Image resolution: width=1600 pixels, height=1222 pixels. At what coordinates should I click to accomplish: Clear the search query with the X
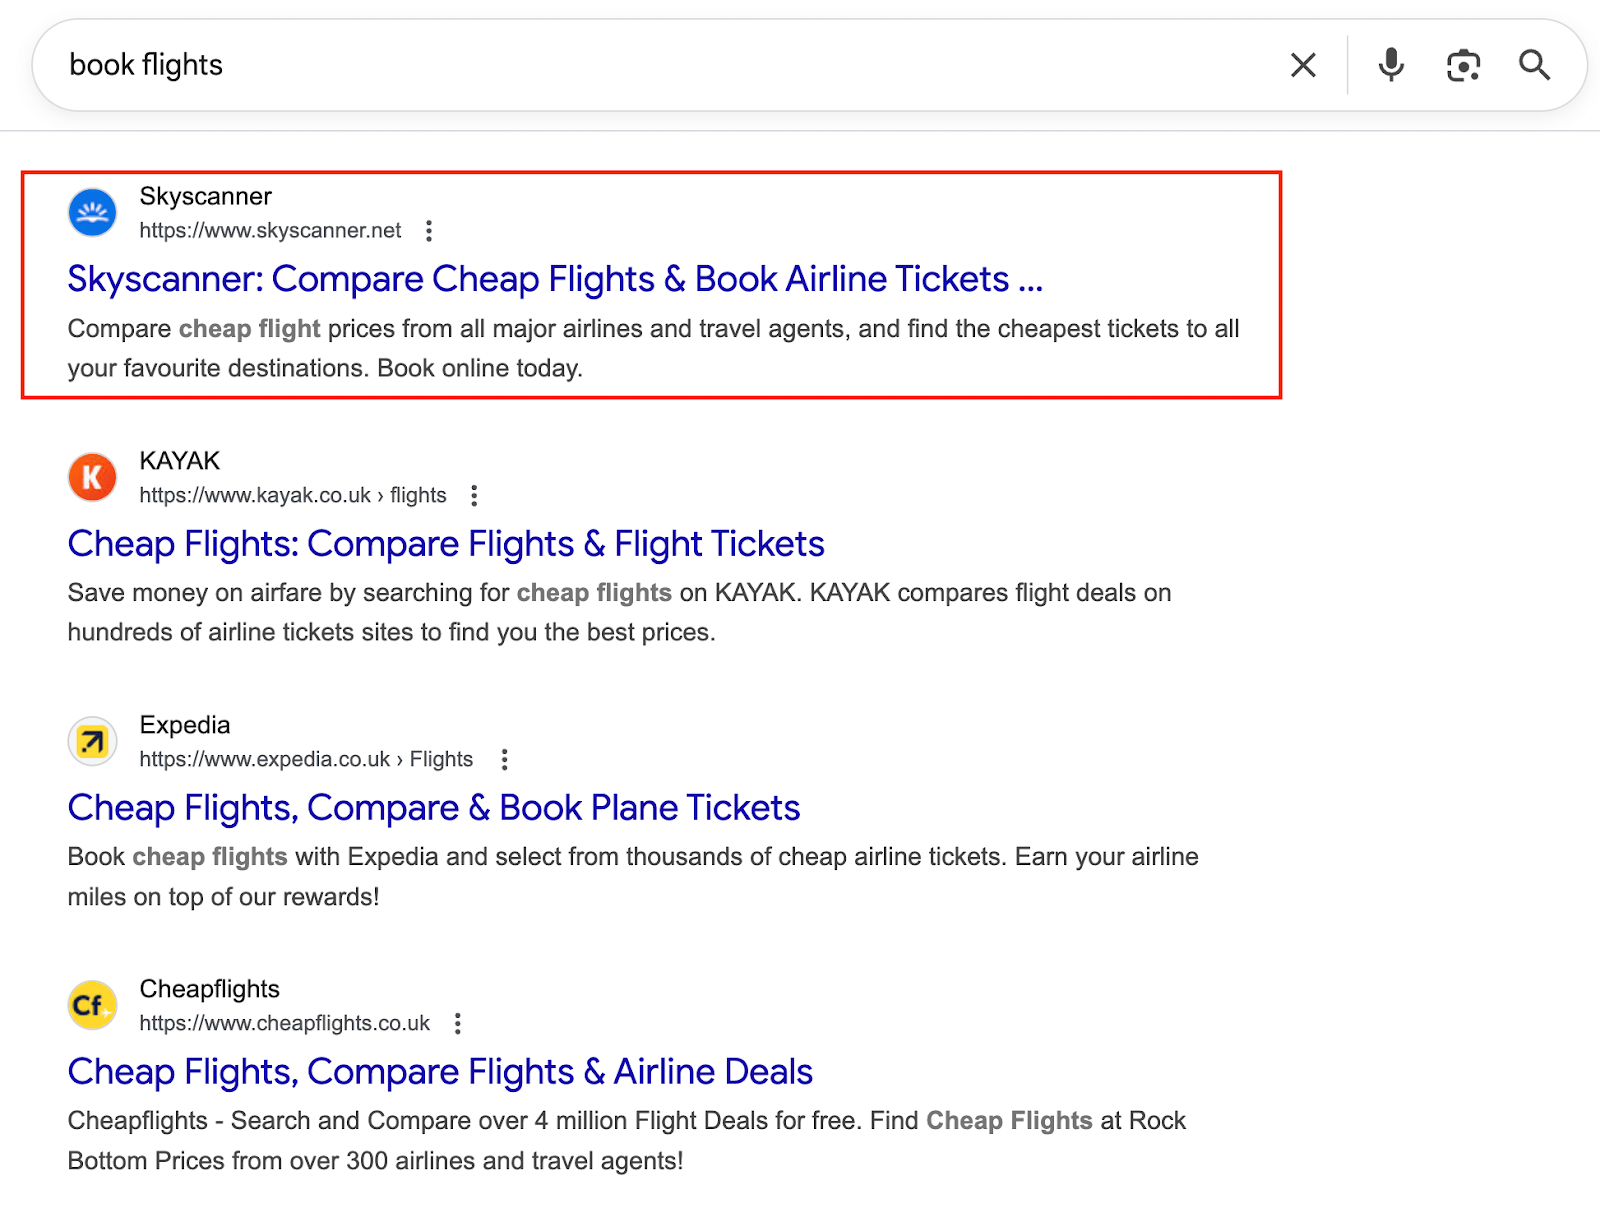(1302, 64)
